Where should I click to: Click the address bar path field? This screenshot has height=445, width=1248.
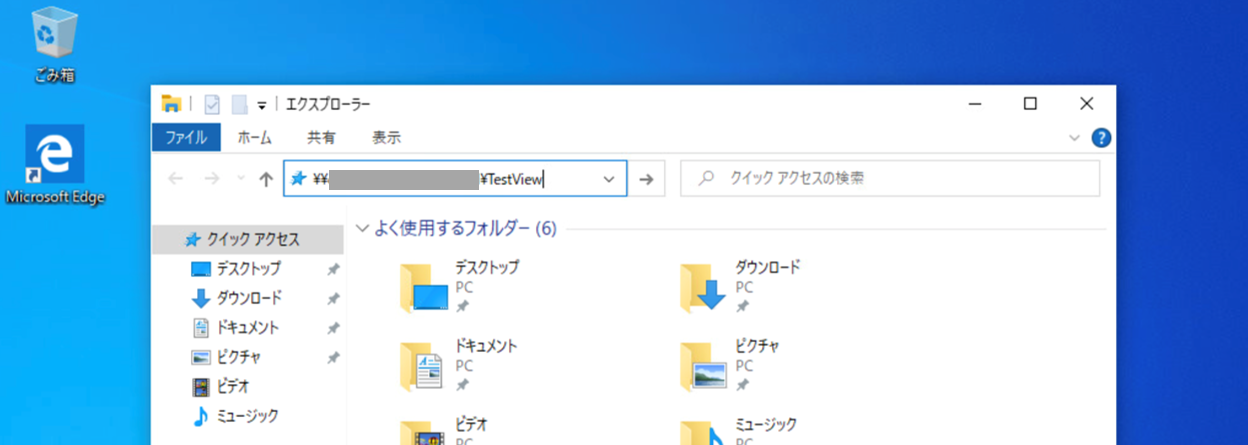click(x=455, y=179)
